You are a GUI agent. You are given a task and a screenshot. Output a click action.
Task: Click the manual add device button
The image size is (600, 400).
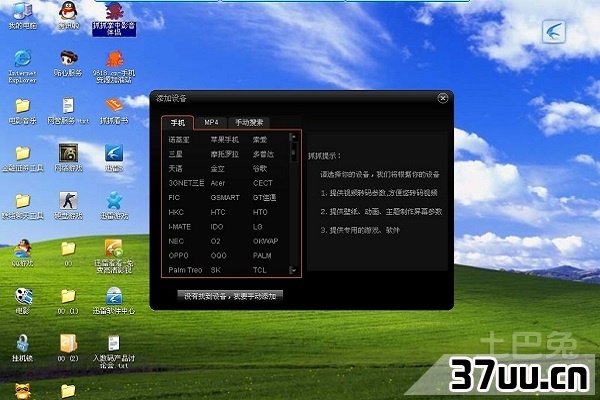pos(230,296)
